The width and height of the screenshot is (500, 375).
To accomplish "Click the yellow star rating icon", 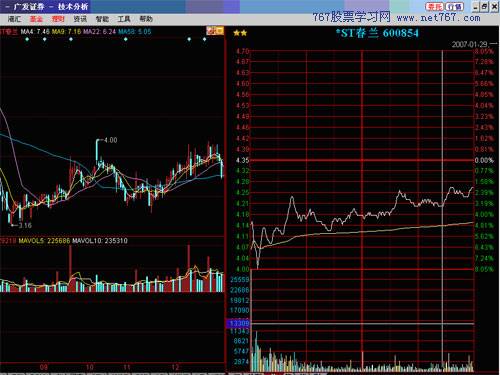I will tap(240, 33).
